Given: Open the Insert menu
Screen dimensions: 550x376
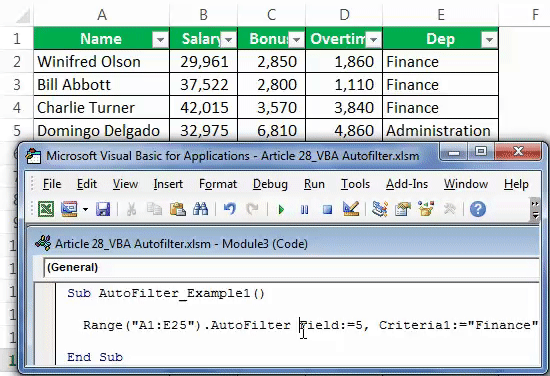Looking at the screenshot, I should (x=168, y=184).
